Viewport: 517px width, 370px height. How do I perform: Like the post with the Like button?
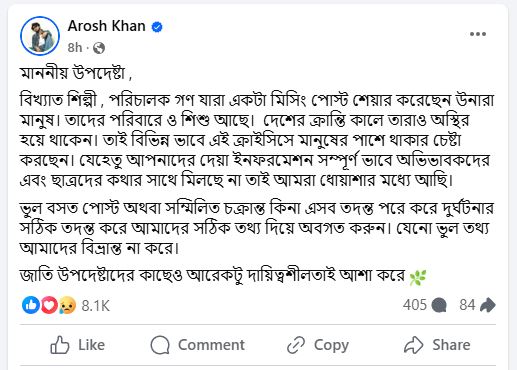click(77, 345)
